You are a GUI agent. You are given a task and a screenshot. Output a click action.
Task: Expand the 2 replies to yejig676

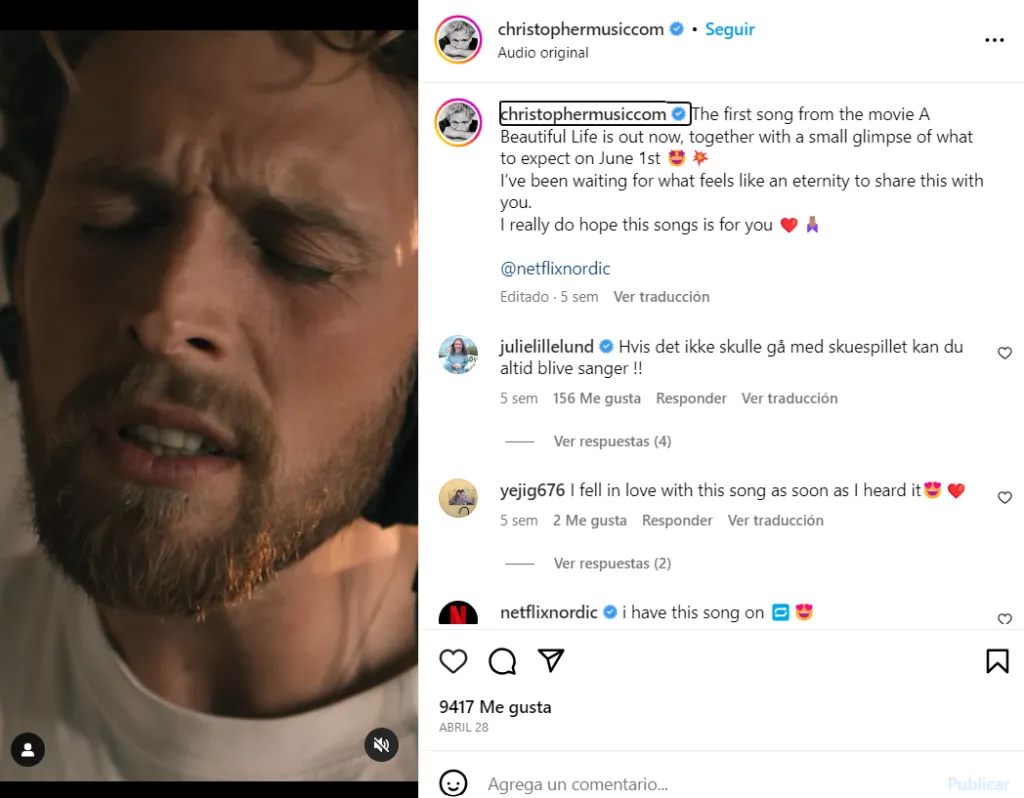(612, 563)
